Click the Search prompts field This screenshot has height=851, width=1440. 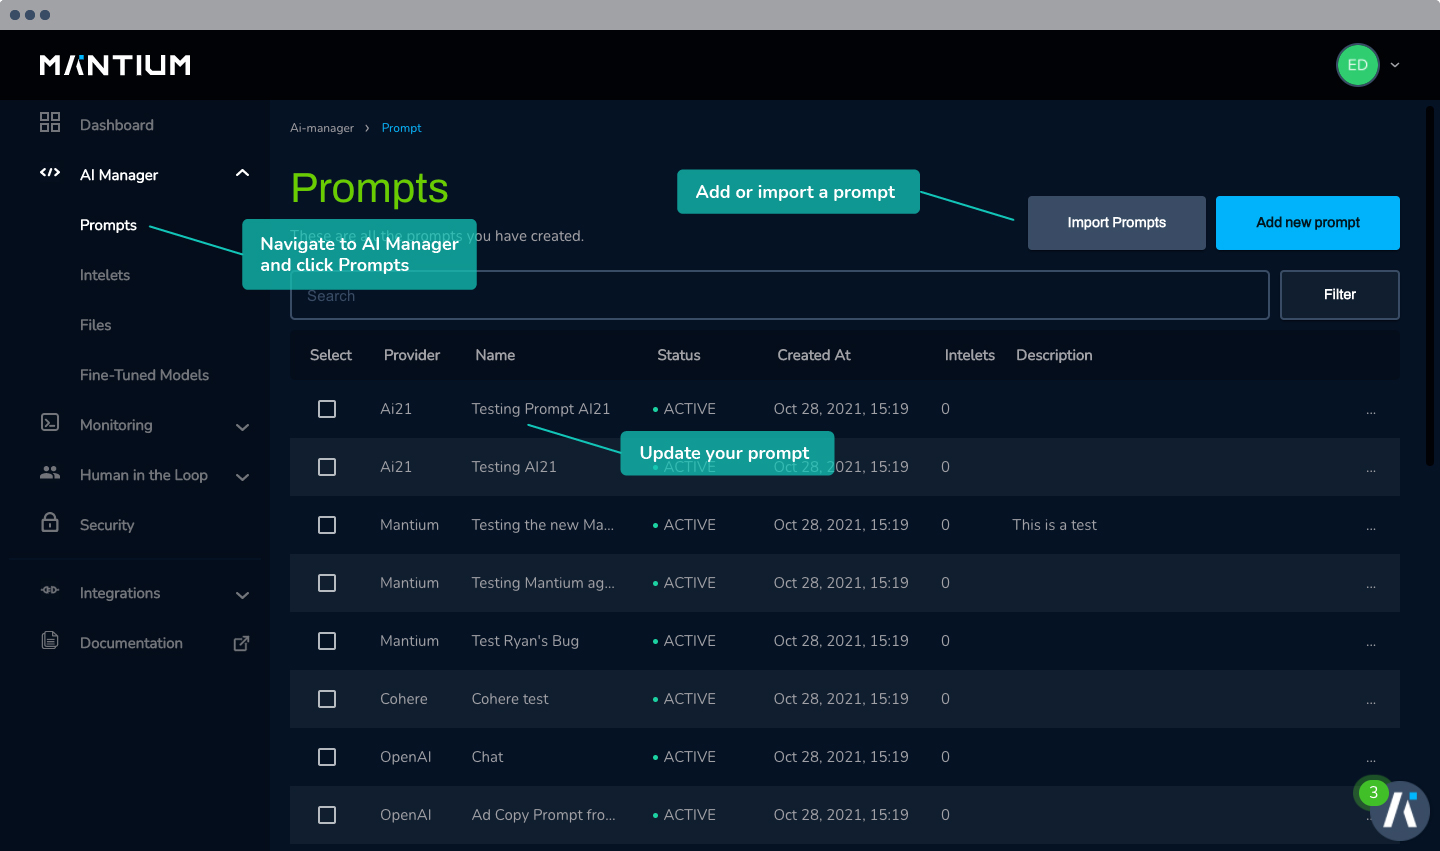pyautogui.click(x=780, y=295)
